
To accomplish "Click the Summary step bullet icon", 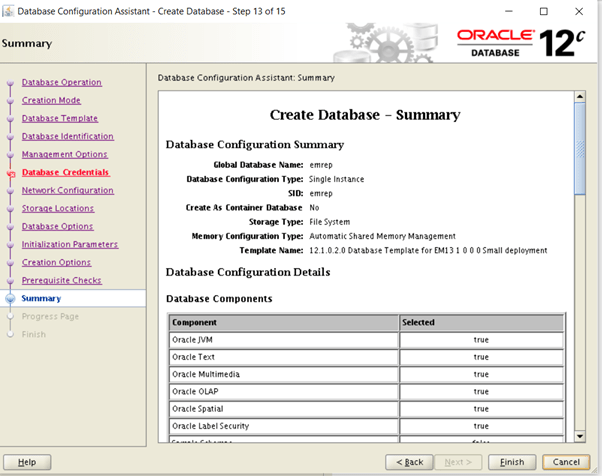I will (11, 298).
